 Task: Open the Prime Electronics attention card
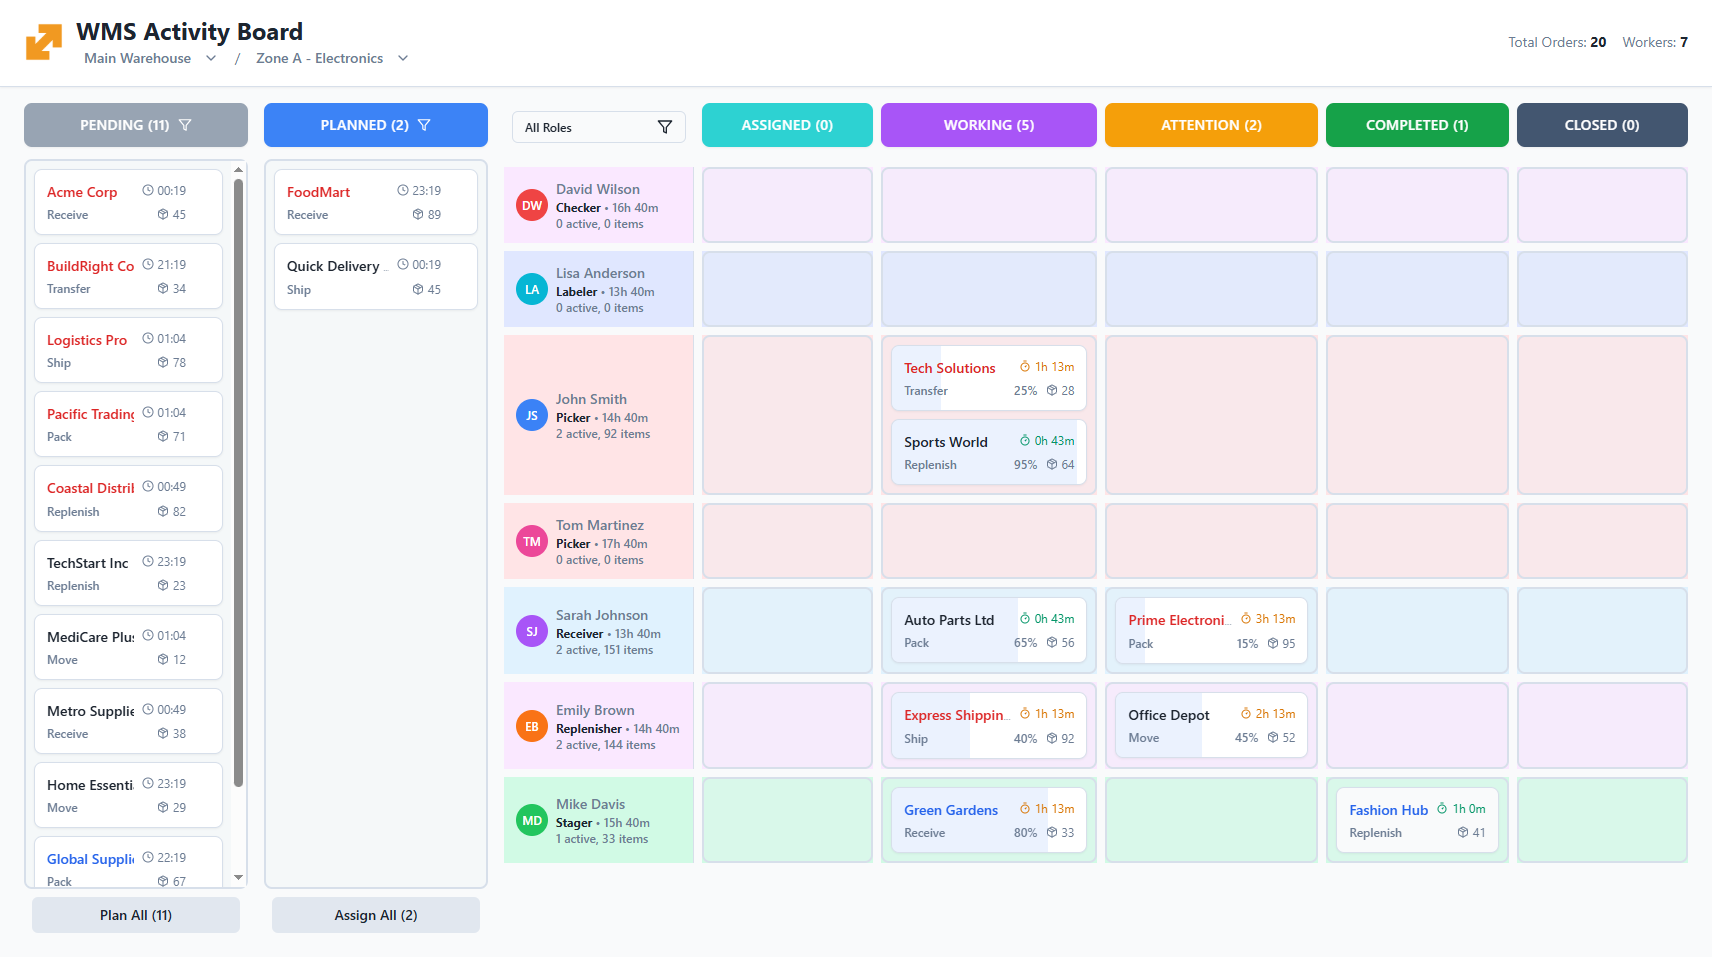click(1211, 630)
